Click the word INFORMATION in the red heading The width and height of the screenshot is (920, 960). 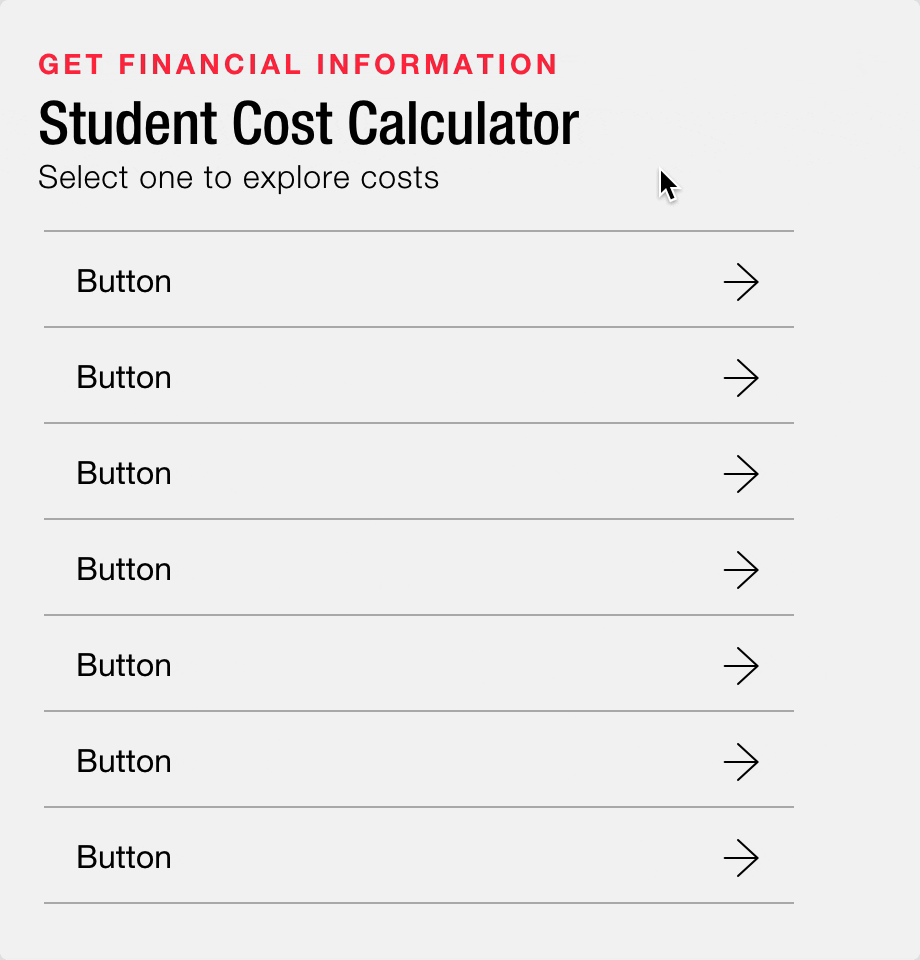pyautogui.click(x=436, y=64)
